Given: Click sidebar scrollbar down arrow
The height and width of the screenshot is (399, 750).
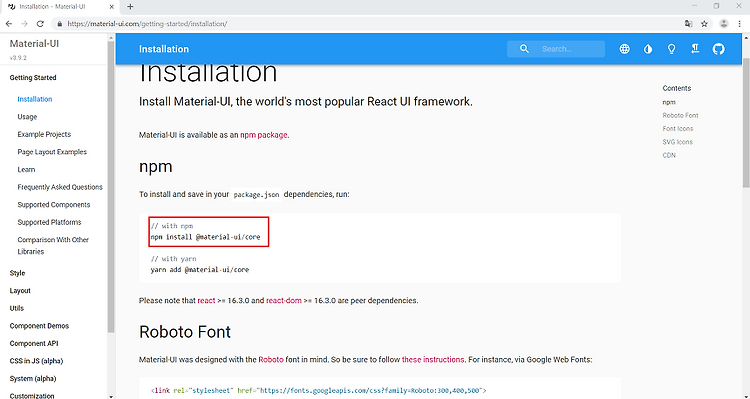Looking at the screenshot, I should [x=111, y=396].
